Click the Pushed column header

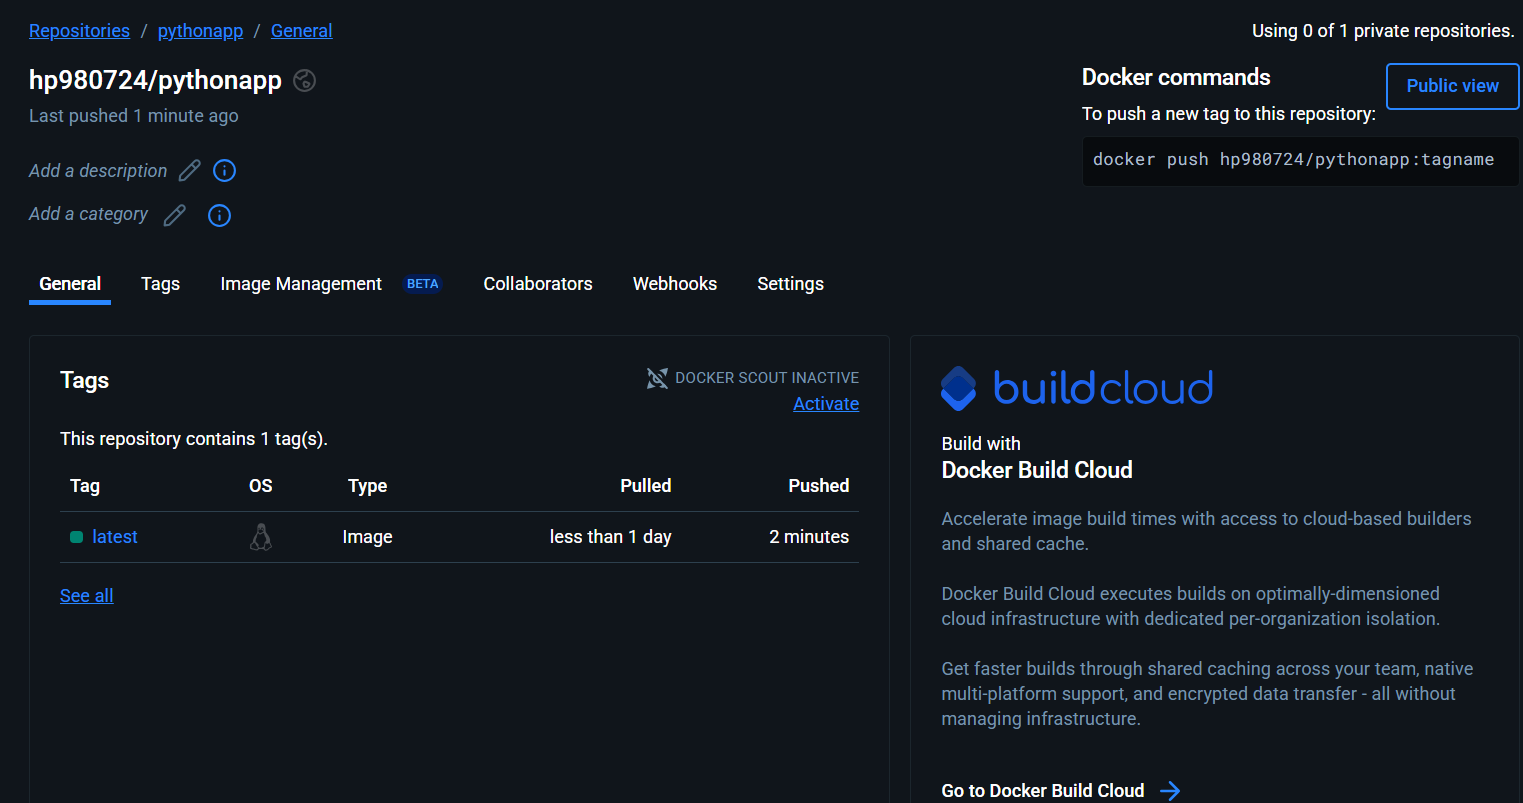(819, 486)
